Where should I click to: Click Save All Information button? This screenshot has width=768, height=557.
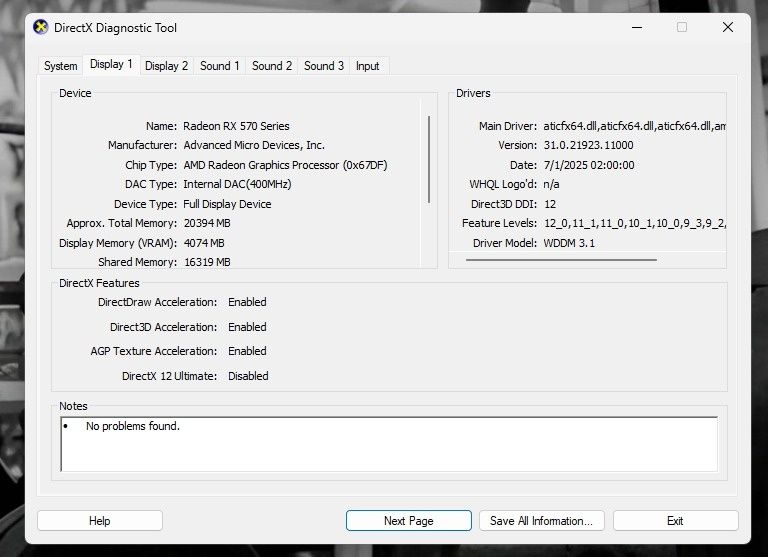point(541,521)
